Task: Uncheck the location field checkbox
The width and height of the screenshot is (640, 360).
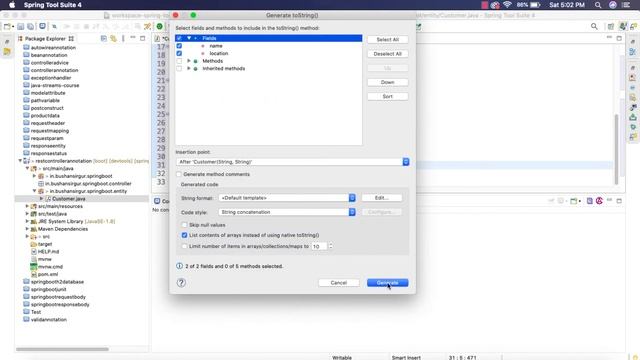Action: [179, 53]
